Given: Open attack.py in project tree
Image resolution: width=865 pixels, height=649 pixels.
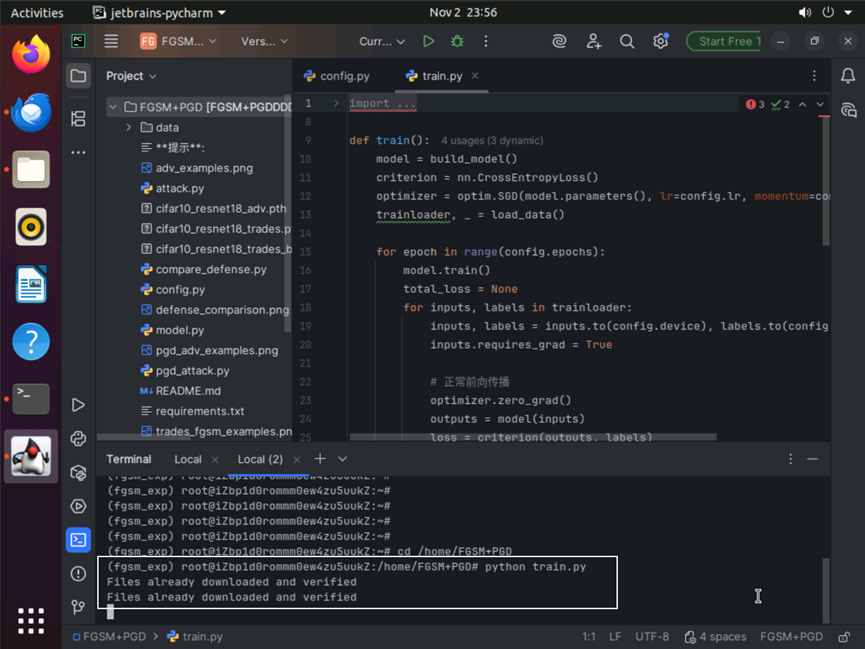Looking at the screenshot, I should pyautogui.click(x=180, y=188).
